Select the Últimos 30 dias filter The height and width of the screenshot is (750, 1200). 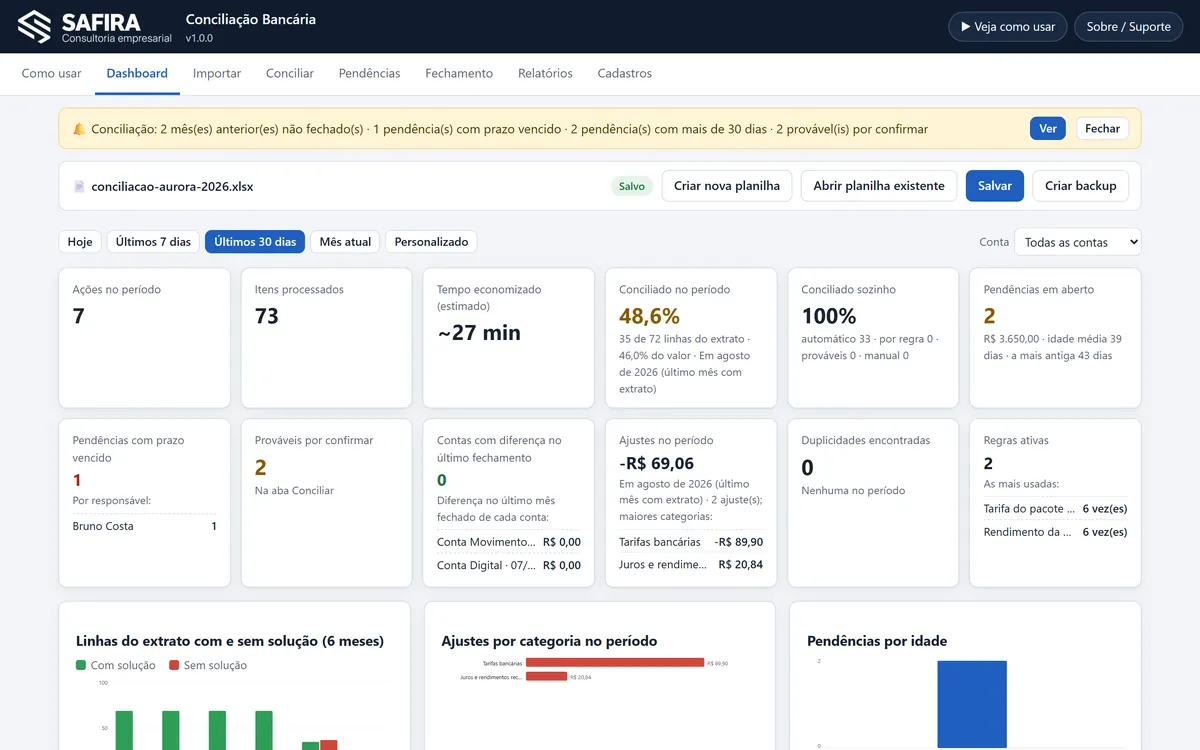pyautogui.click(x=255, y=242)
